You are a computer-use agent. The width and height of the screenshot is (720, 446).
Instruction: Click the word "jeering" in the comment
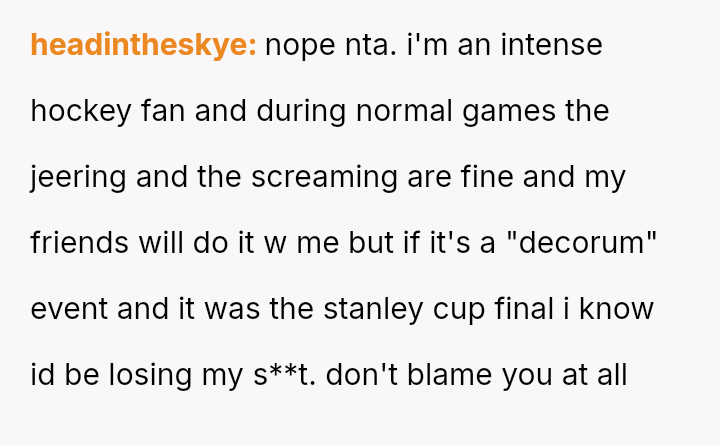78,177
